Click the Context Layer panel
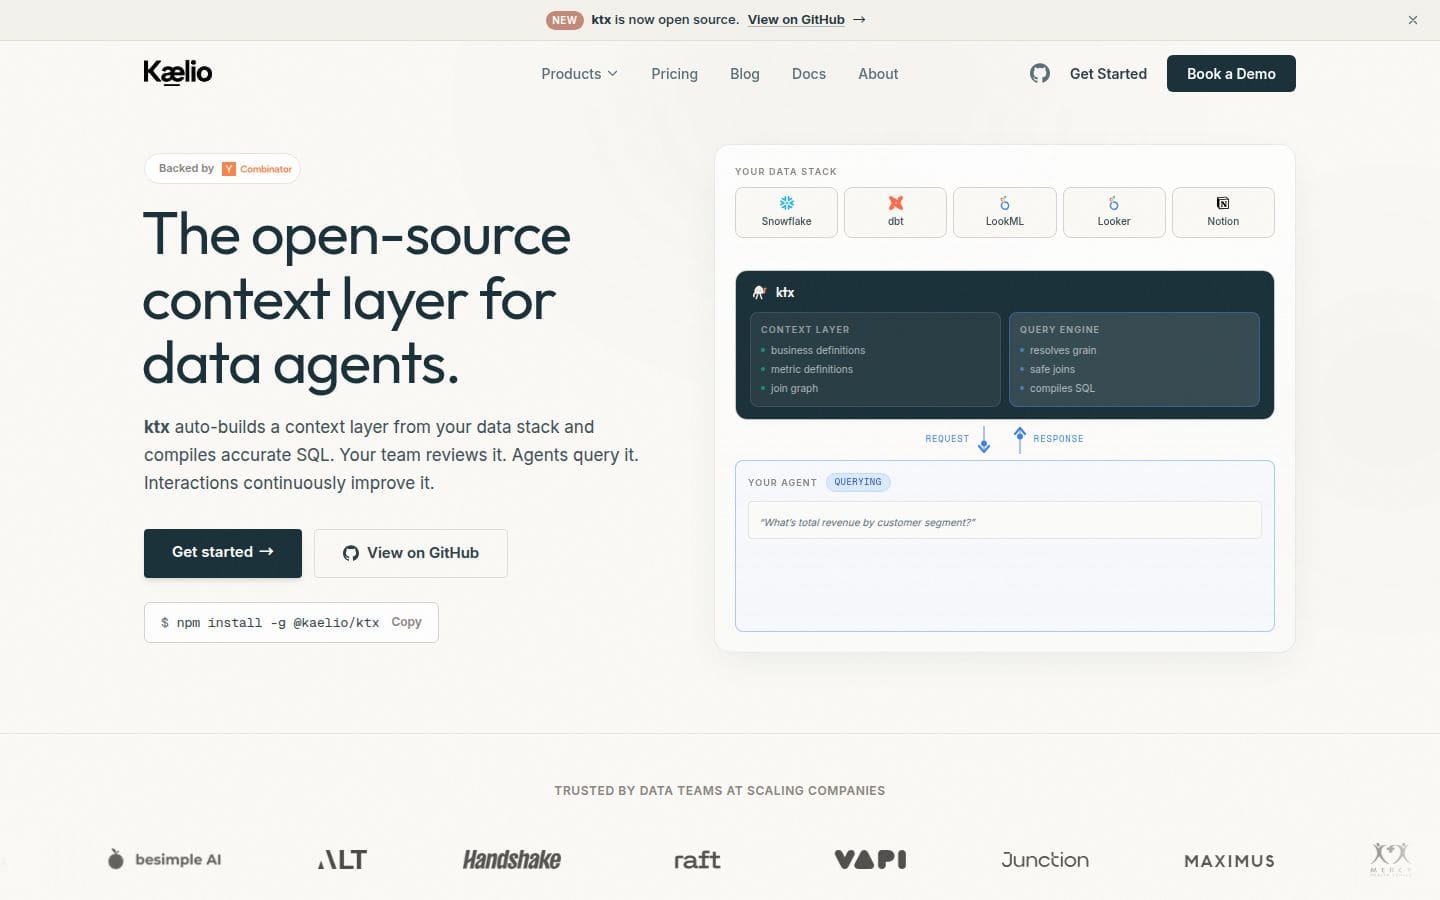The image size is (1440, 900). click(x=875, y=359)
